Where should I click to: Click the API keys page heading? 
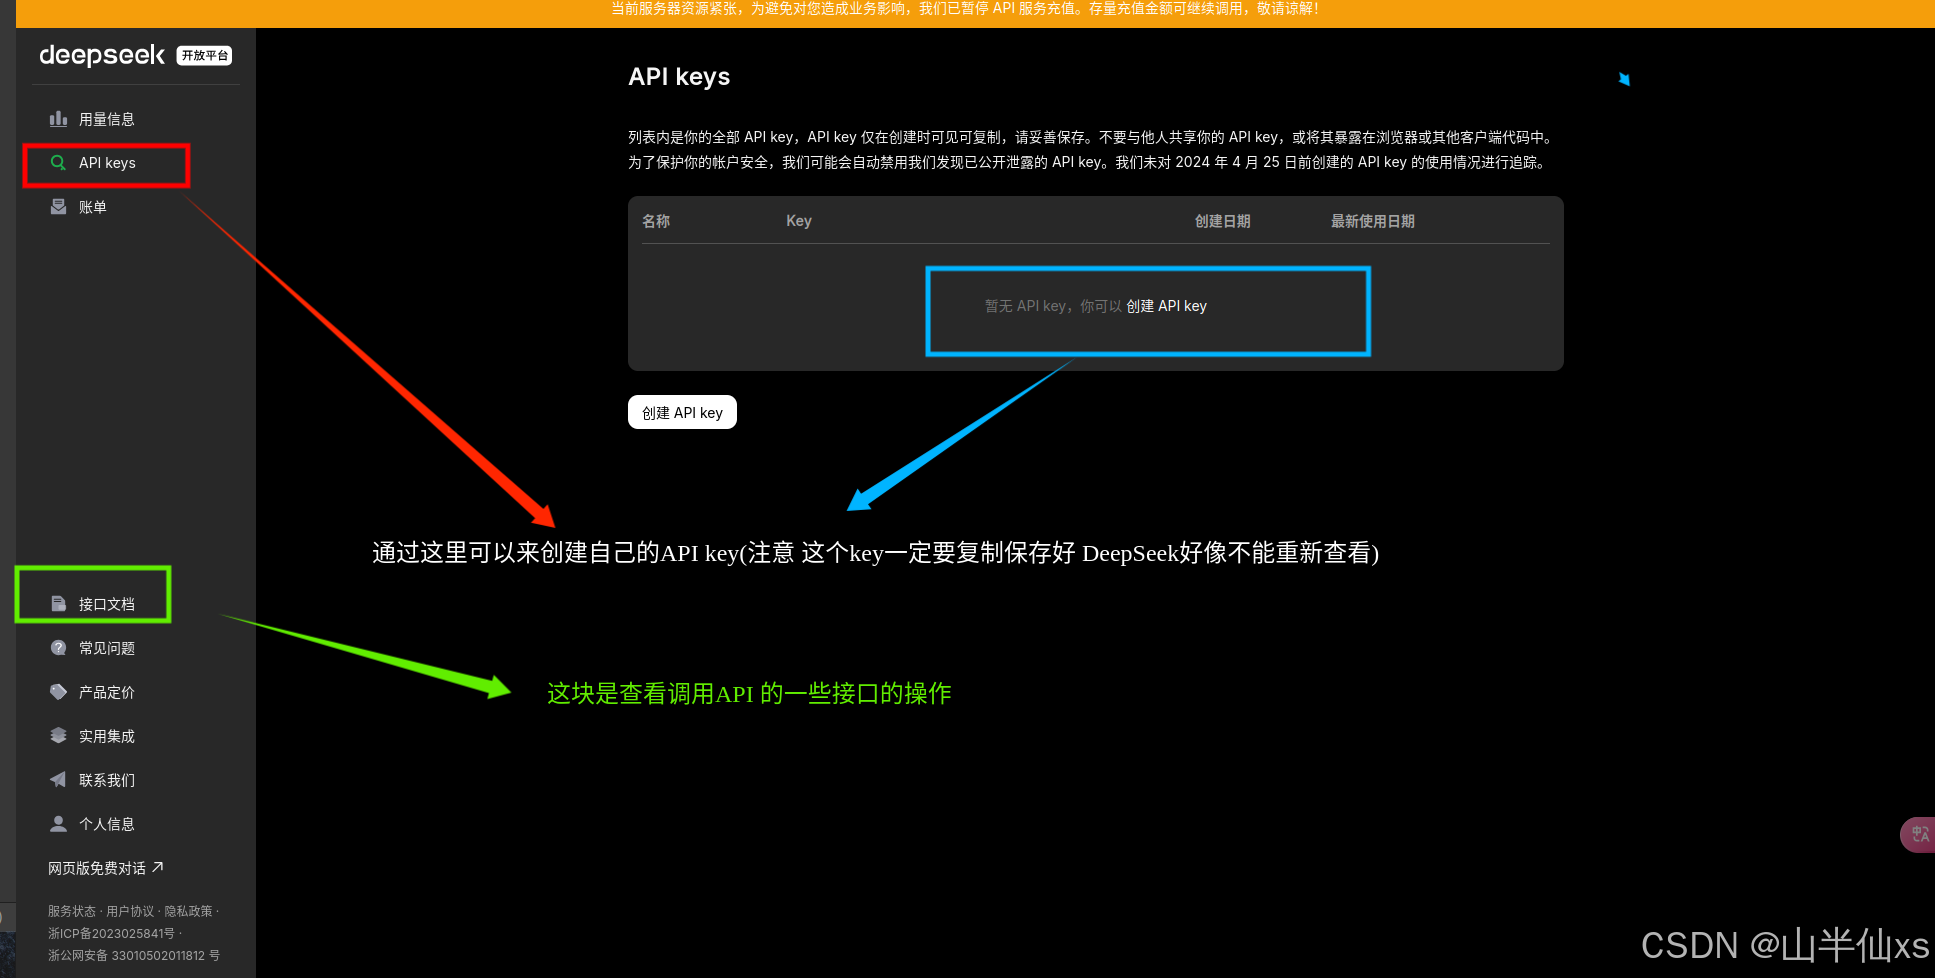[679, 77]
